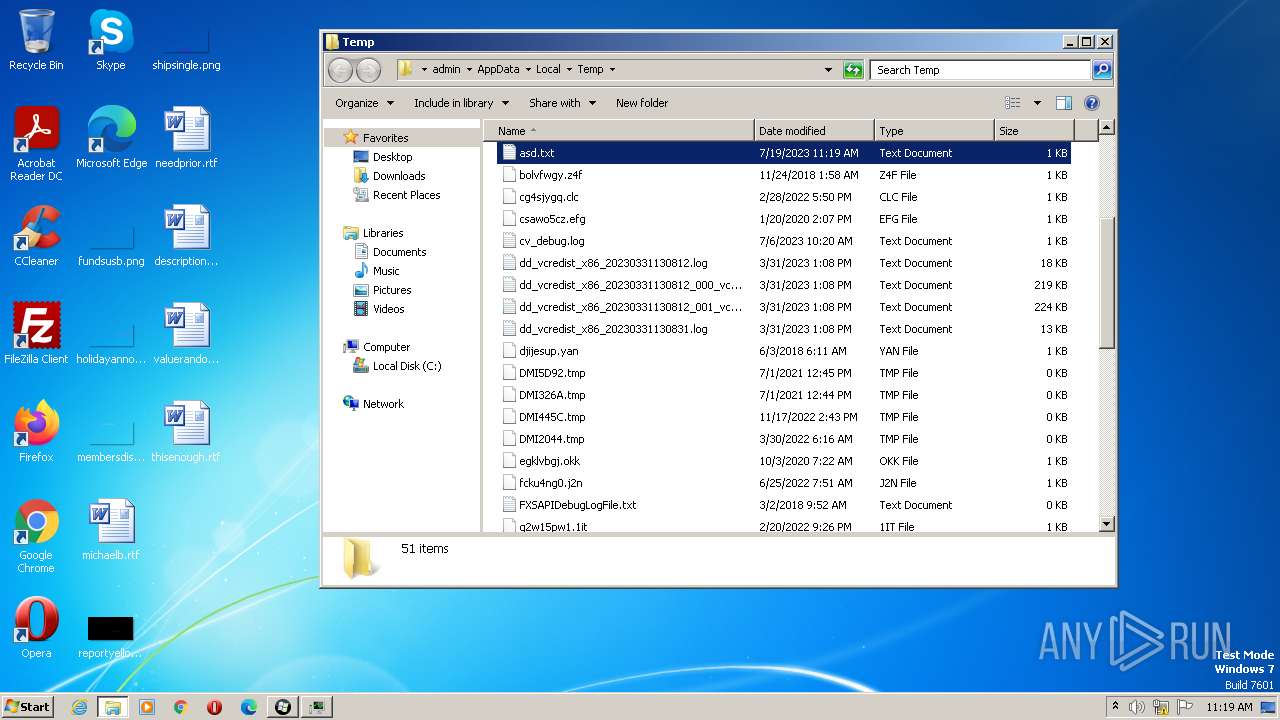Viewport: 1280px width, 720px height.
Task: Open Share with dropdown
Action: [562, 103]
